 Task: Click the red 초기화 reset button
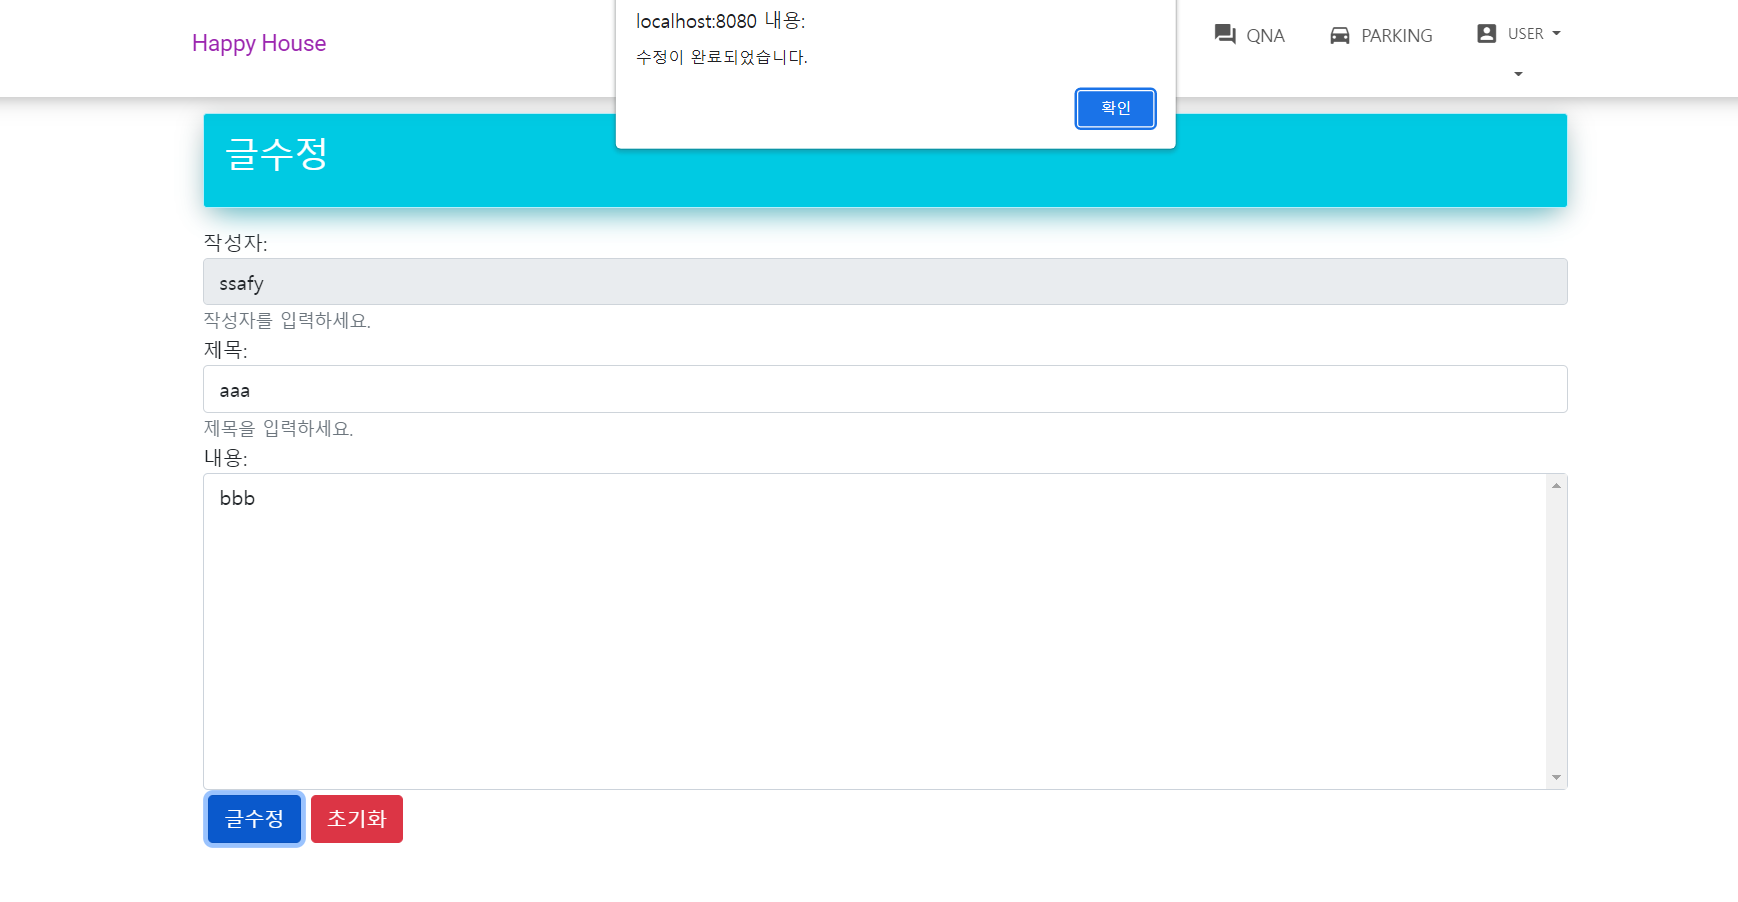coord(357,819)
